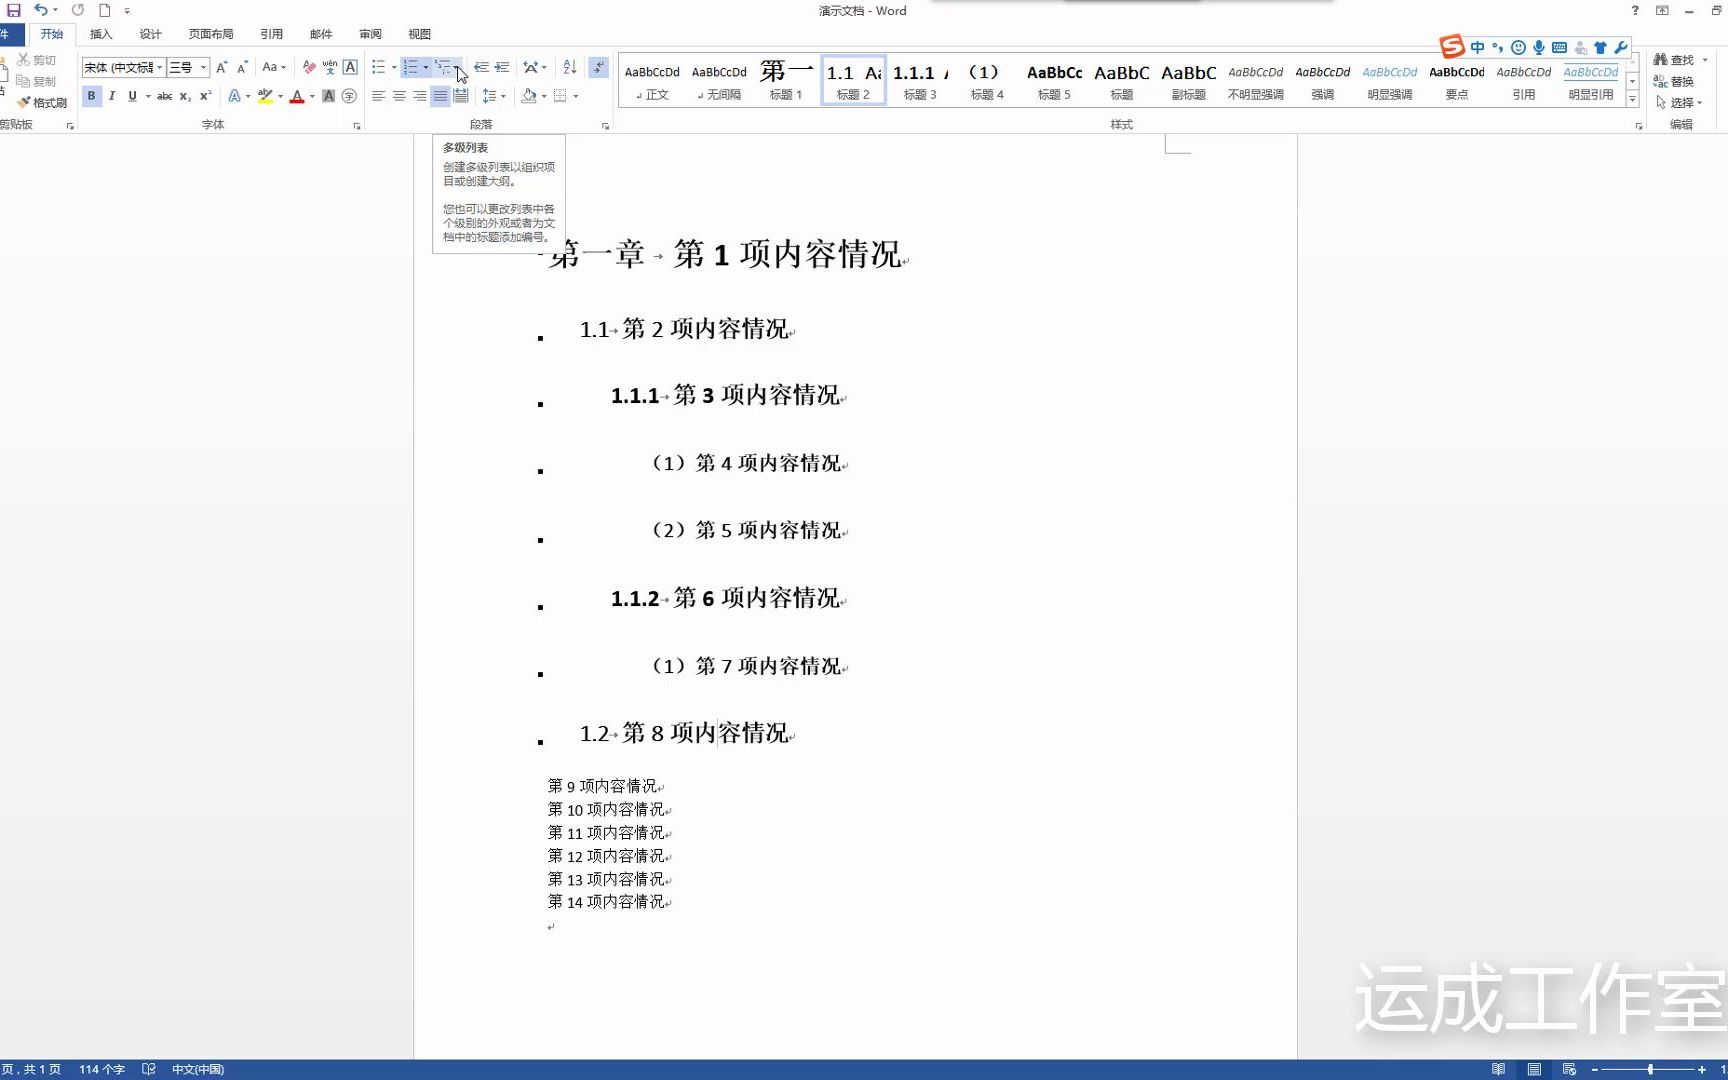
Task: Switch to the 设计 (Design) tab
Action: 150,34
